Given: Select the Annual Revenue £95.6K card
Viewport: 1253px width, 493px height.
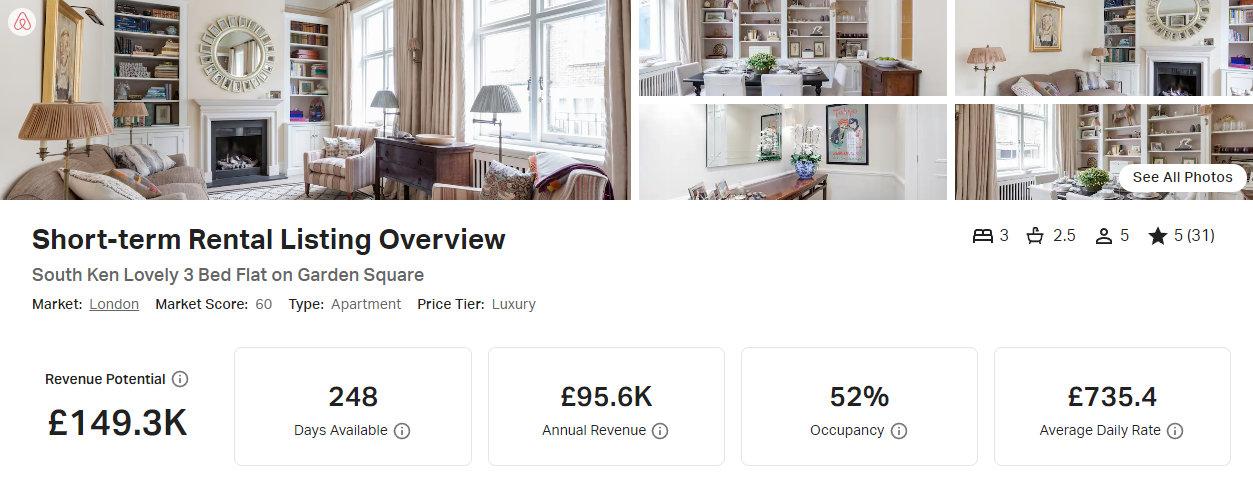Looking at the screenshot, I should click(x=606, y=406).
